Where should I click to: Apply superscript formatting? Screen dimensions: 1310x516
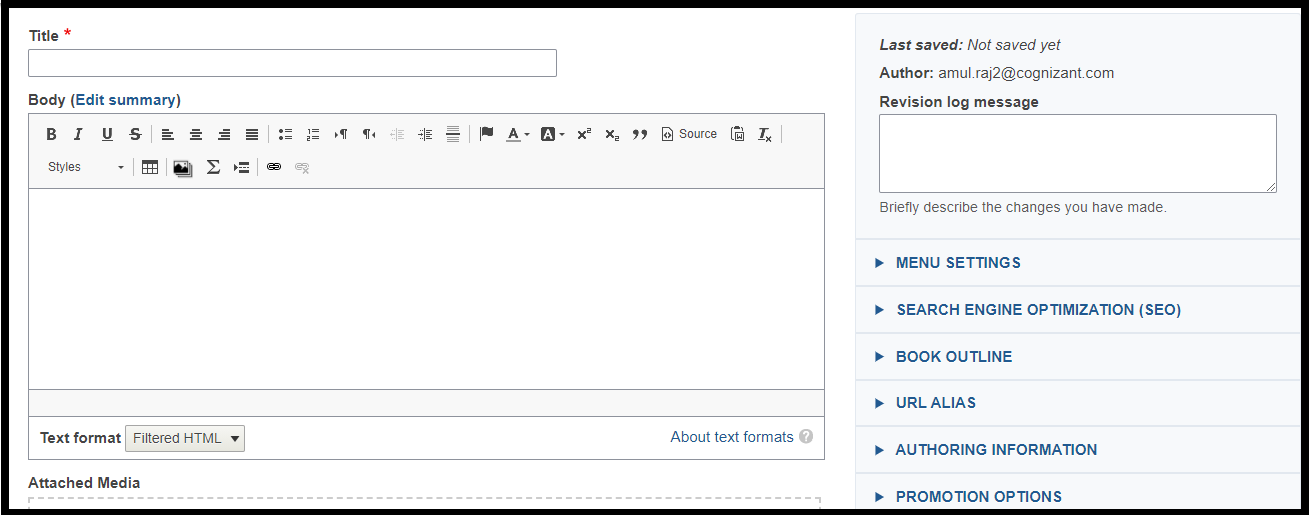click(584, 134)
